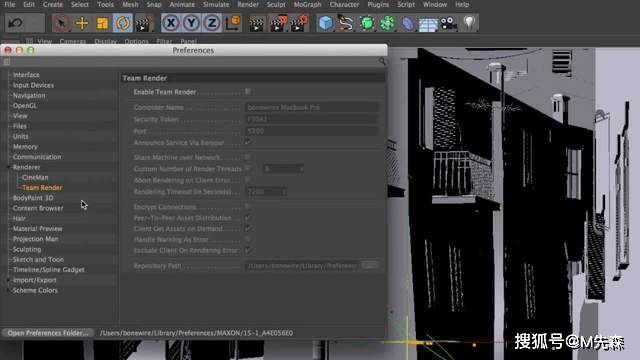Open the MoGraph menu

point(307,4)
